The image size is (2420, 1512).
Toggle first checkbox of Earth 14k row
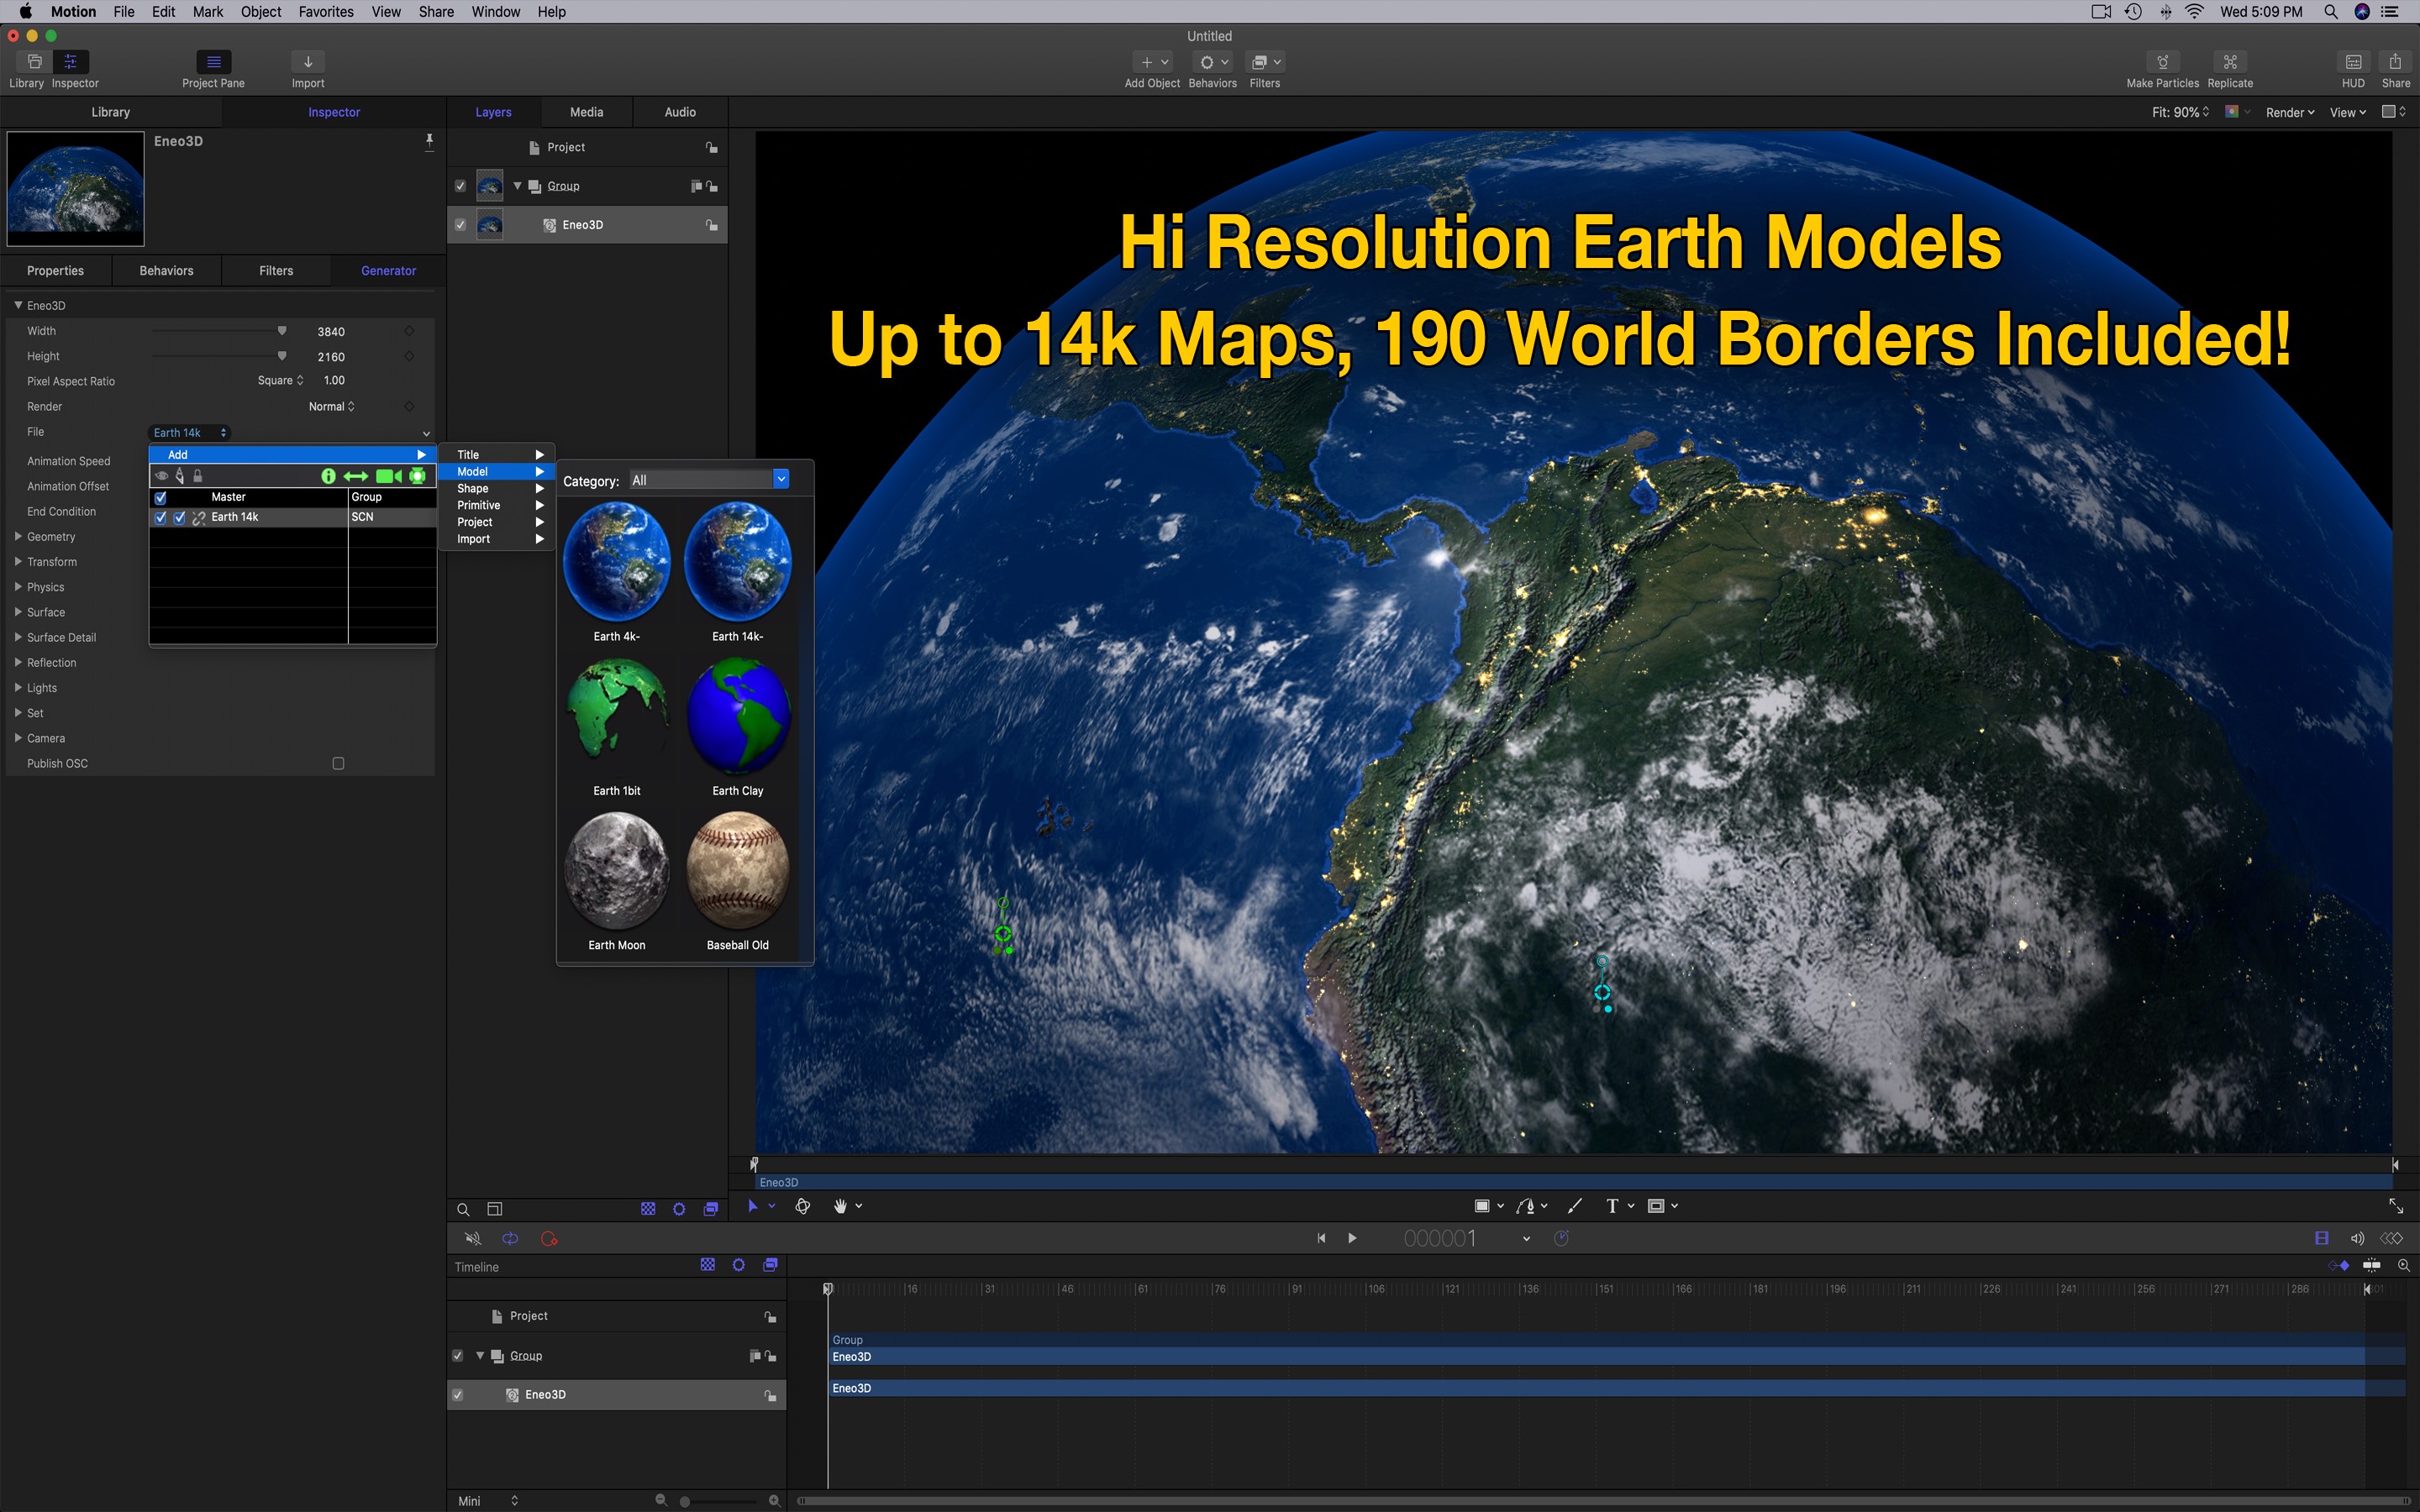point(160,517)
